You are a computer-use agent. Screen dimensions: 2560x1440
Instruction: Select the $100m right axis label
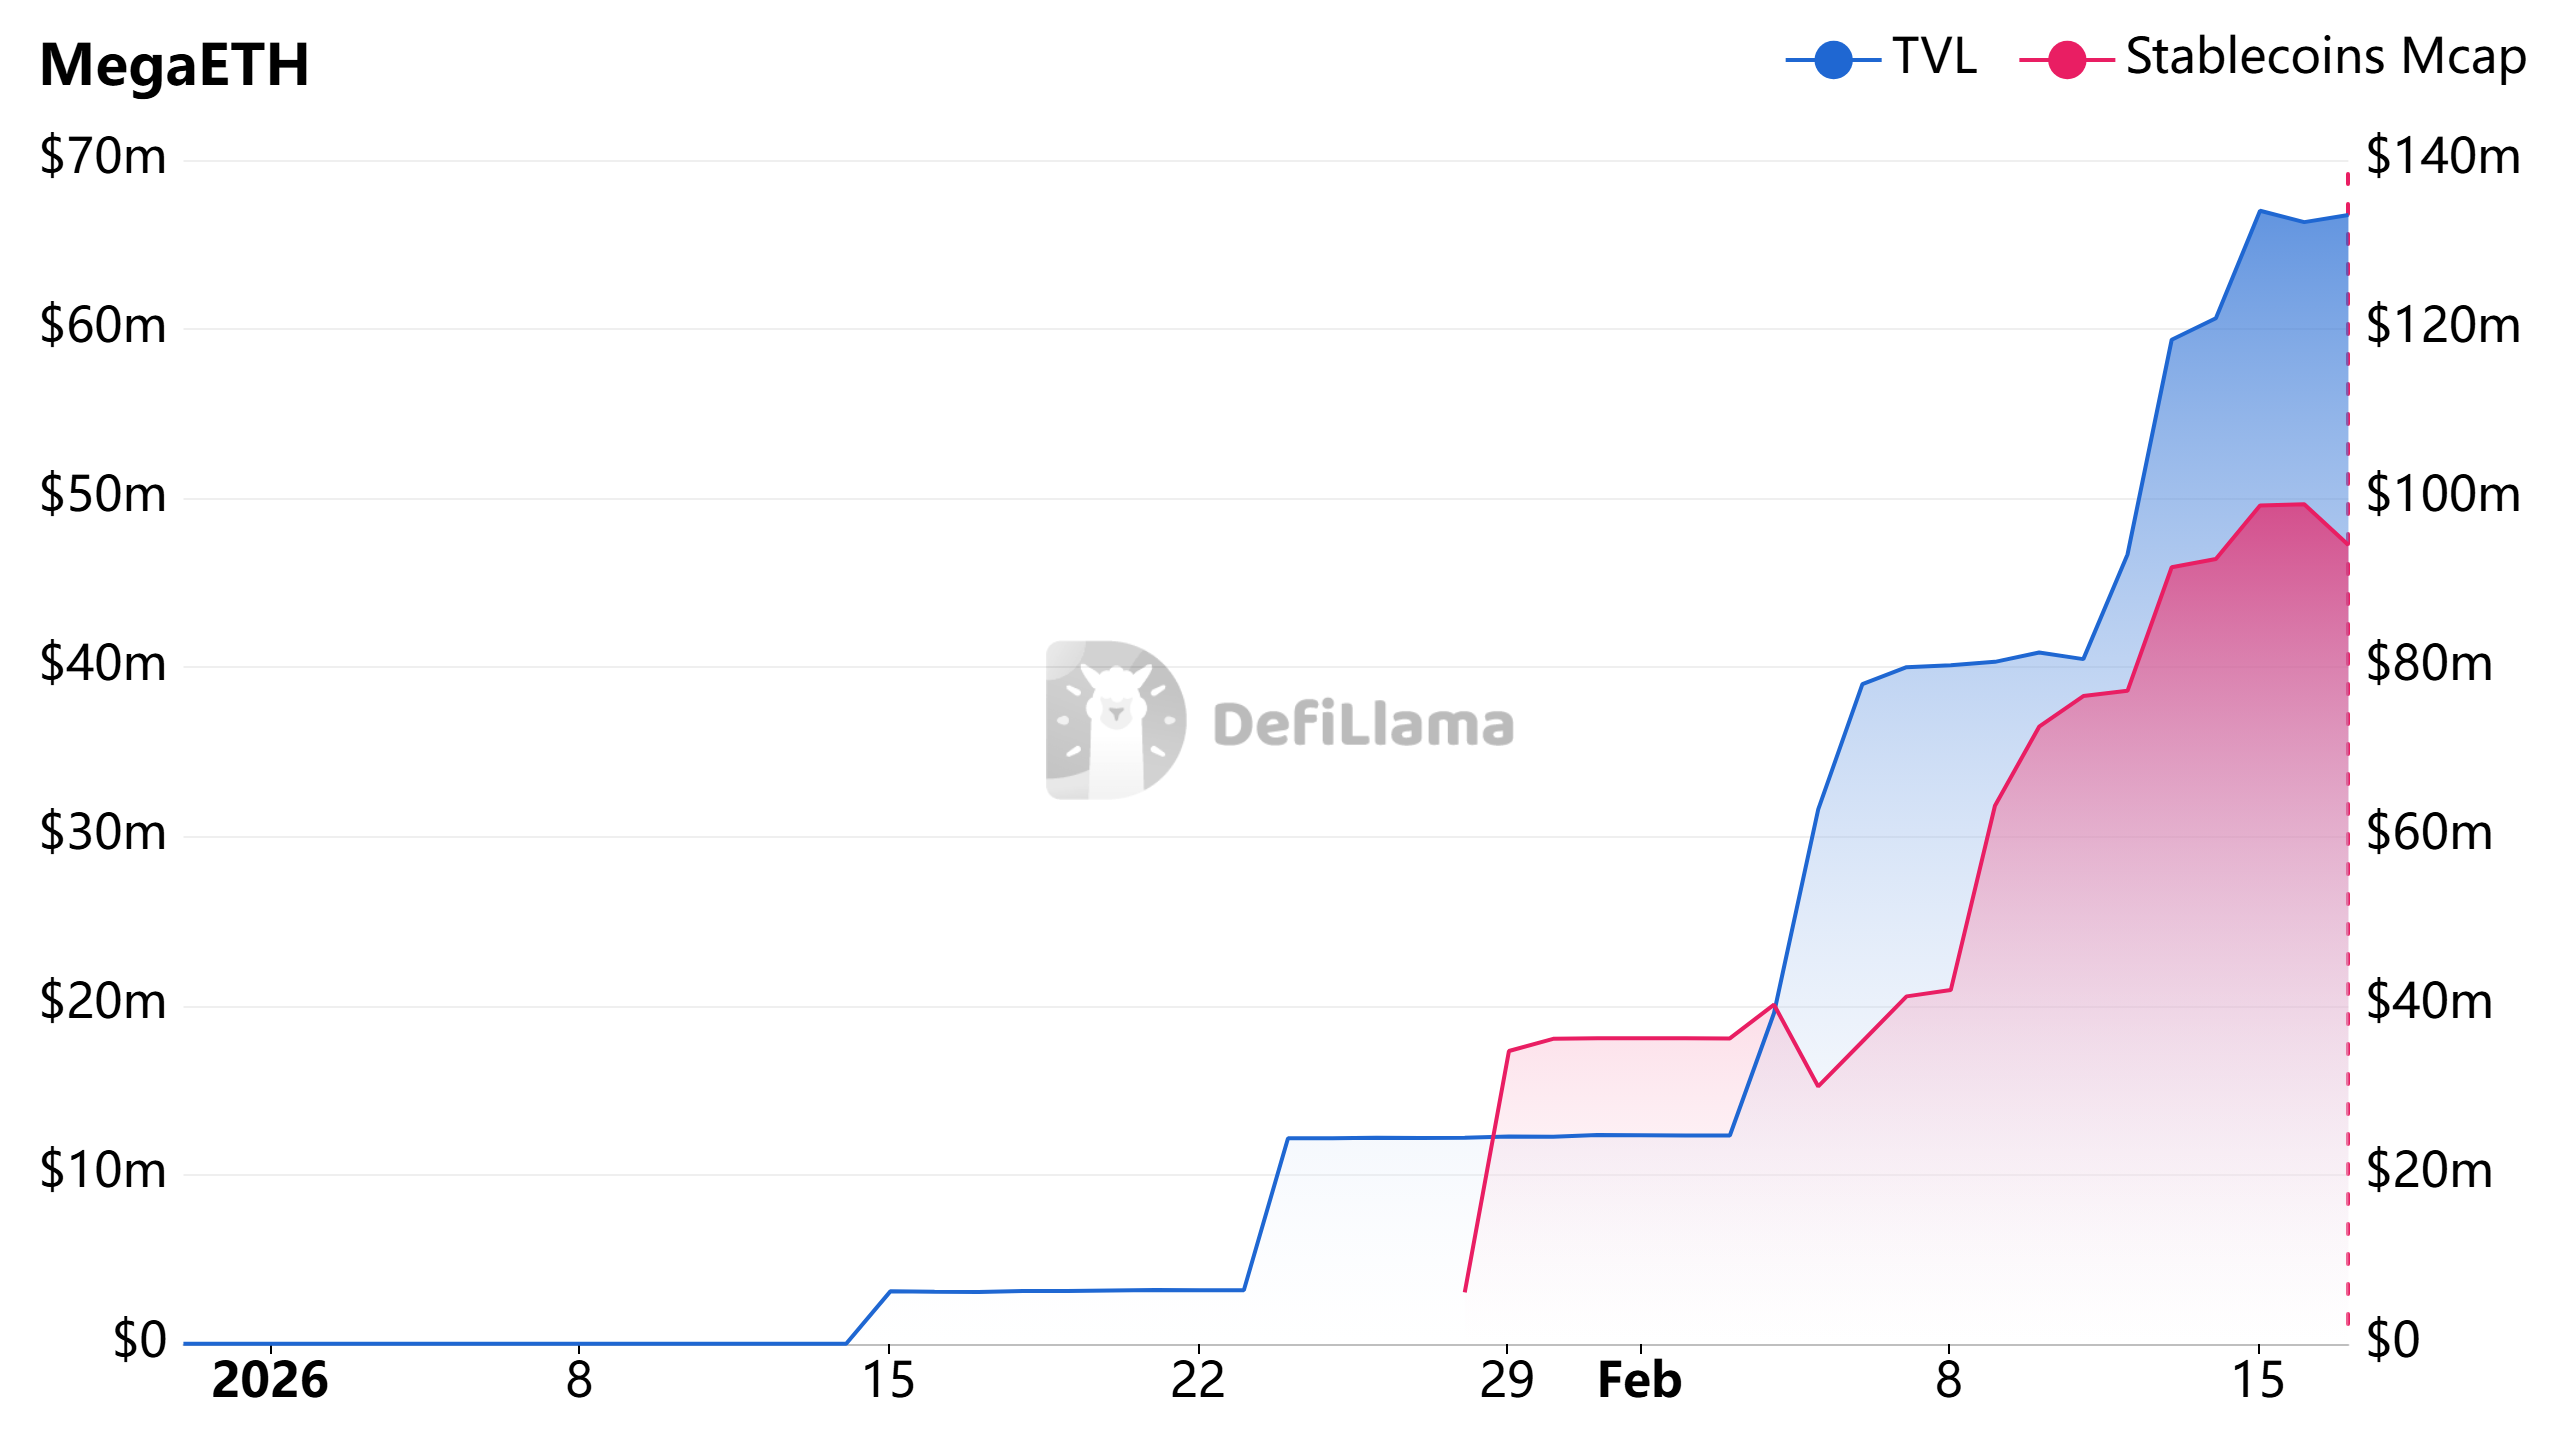pyautogui.click(x=2442, y=495)
